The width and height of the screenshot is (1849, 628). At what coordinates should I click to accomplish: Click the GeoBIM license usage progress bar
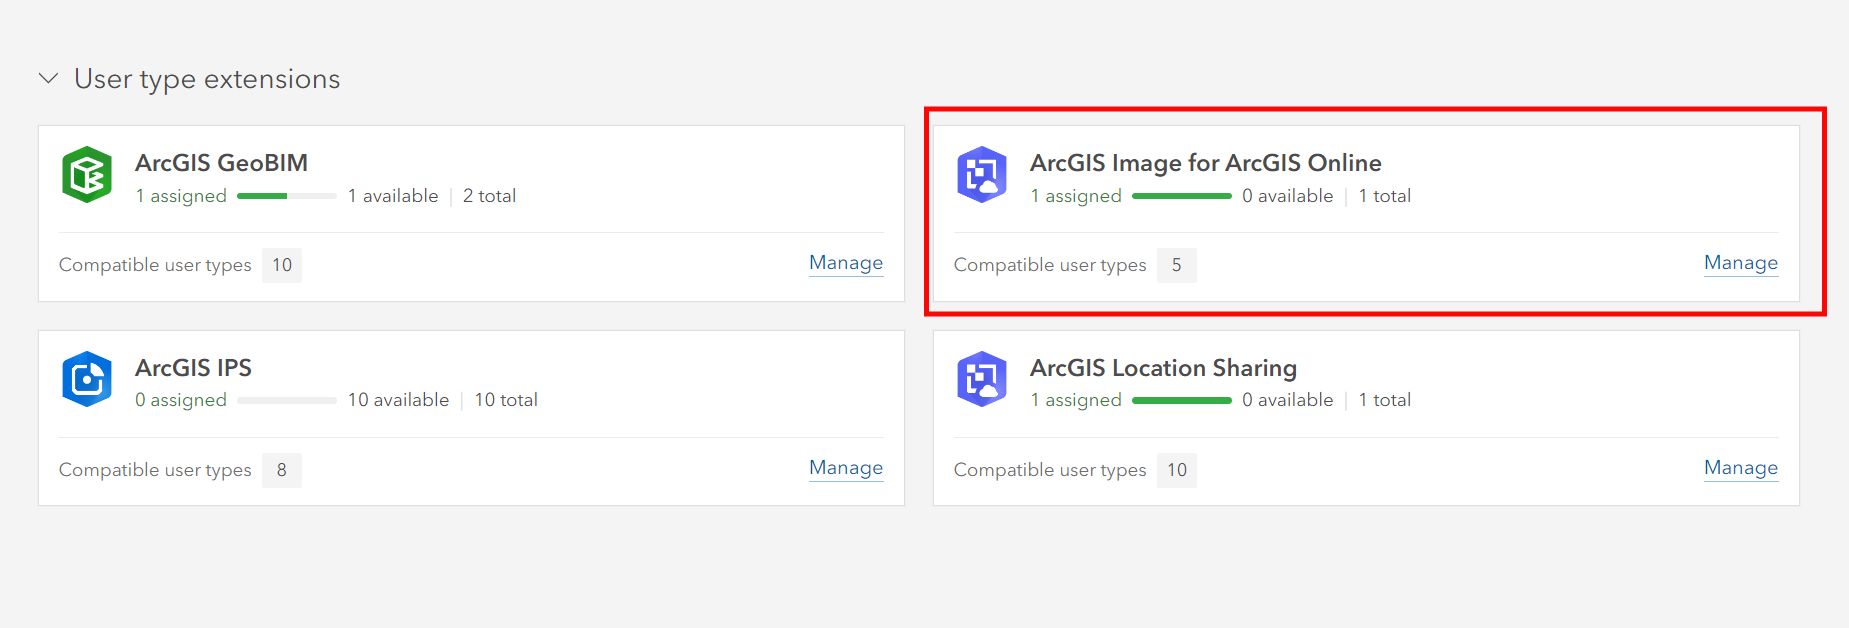[287, 196]
